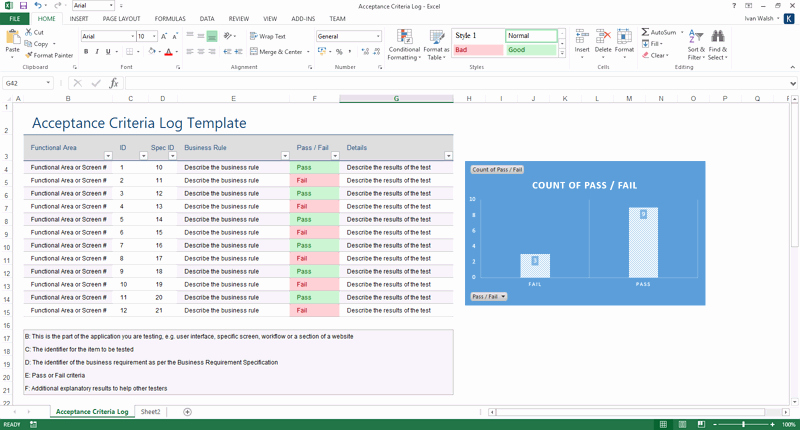Switch to the DATA ribbon tab
The image size is (800, 430).
pyautogui.click(x=207, y=18)
